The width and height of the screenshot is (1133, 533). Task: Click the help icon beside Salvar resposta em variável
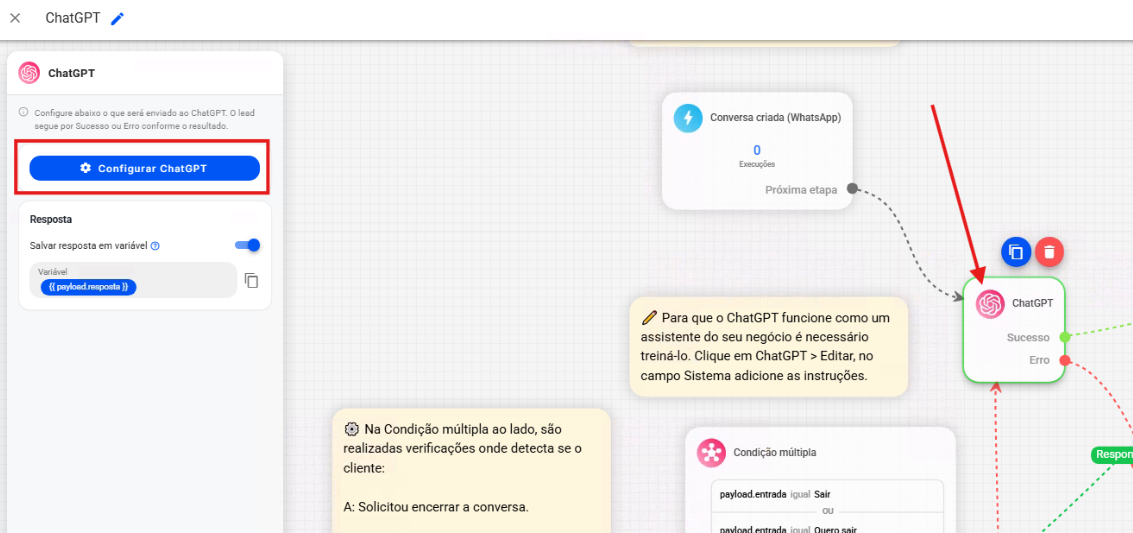[155, 246]
